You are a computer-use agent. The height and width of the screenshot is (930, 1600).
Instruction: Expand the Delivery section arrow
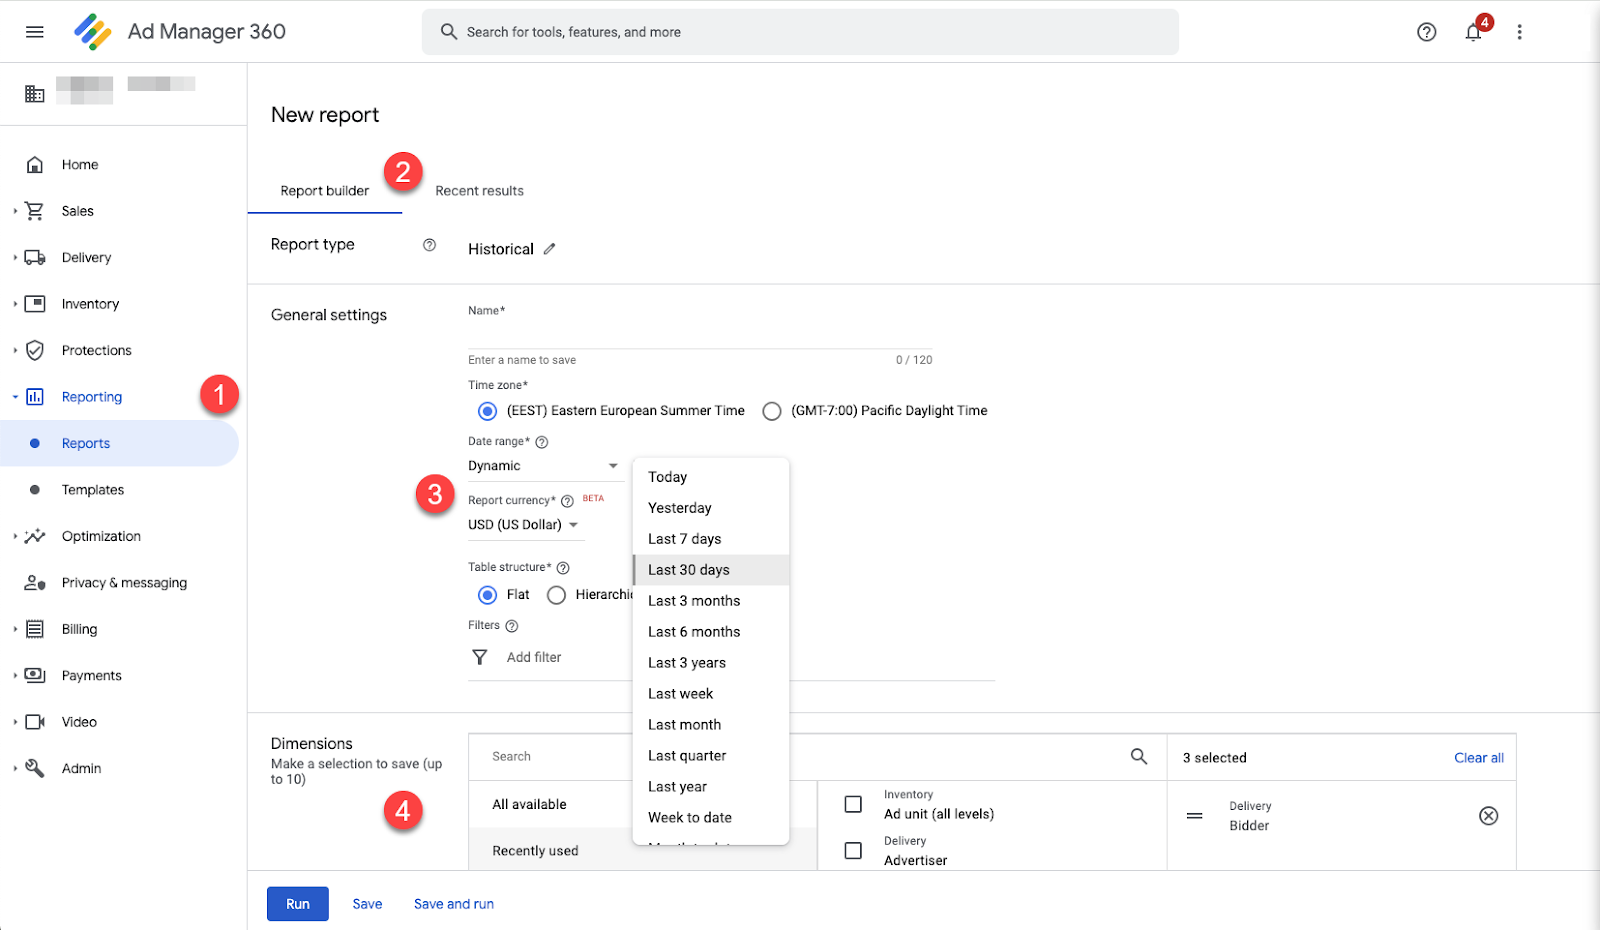[15, 258]
